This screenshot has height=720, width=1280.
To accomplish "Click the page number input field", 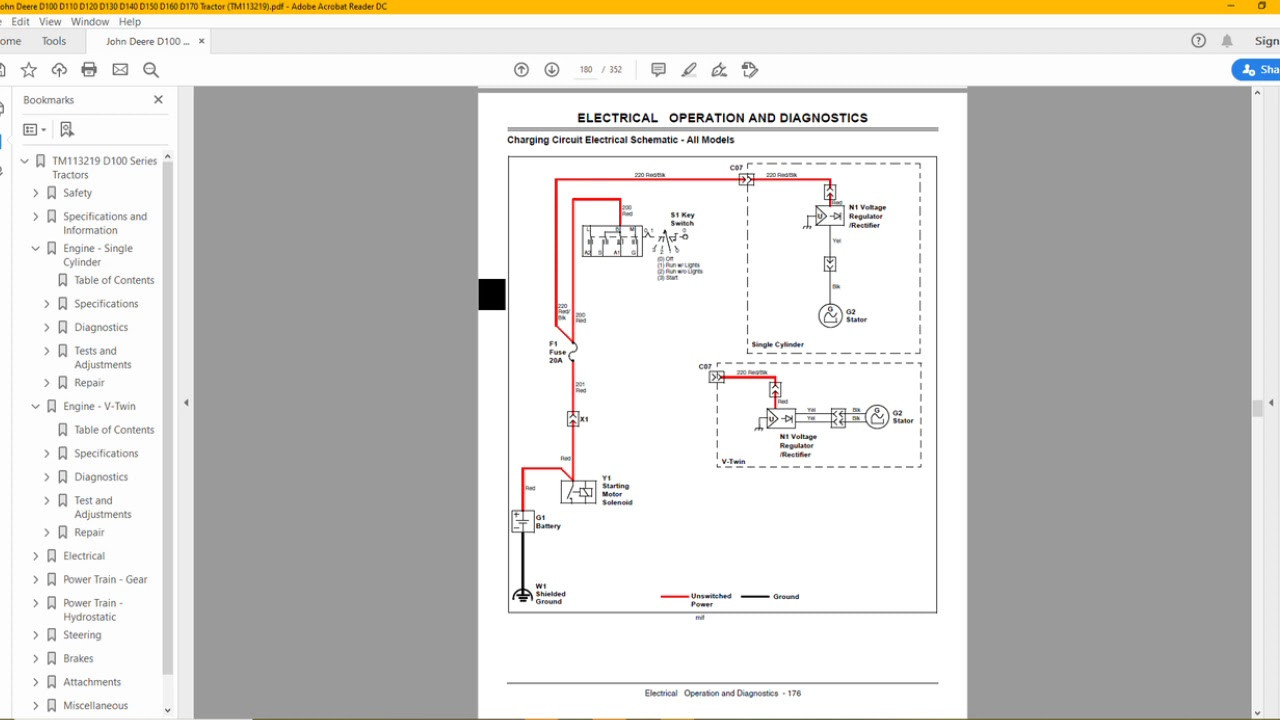I will point(585,70).
